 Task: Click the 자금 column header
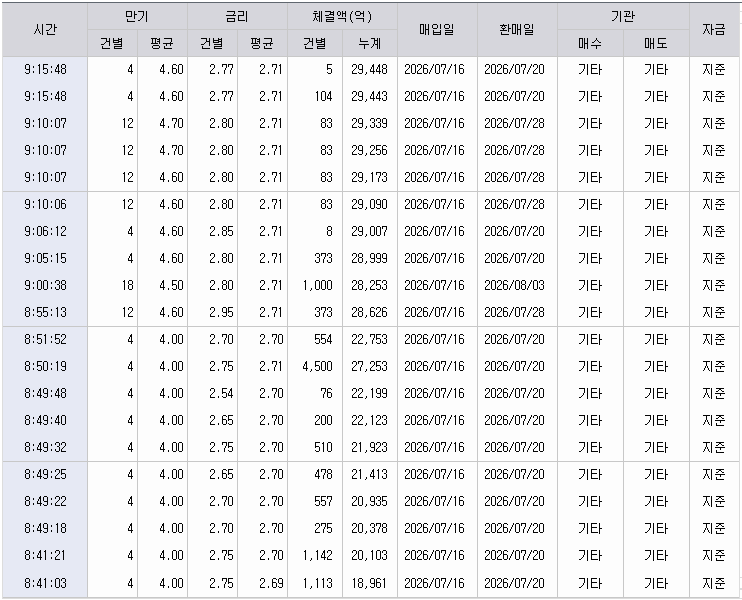(x=714, y=30)
